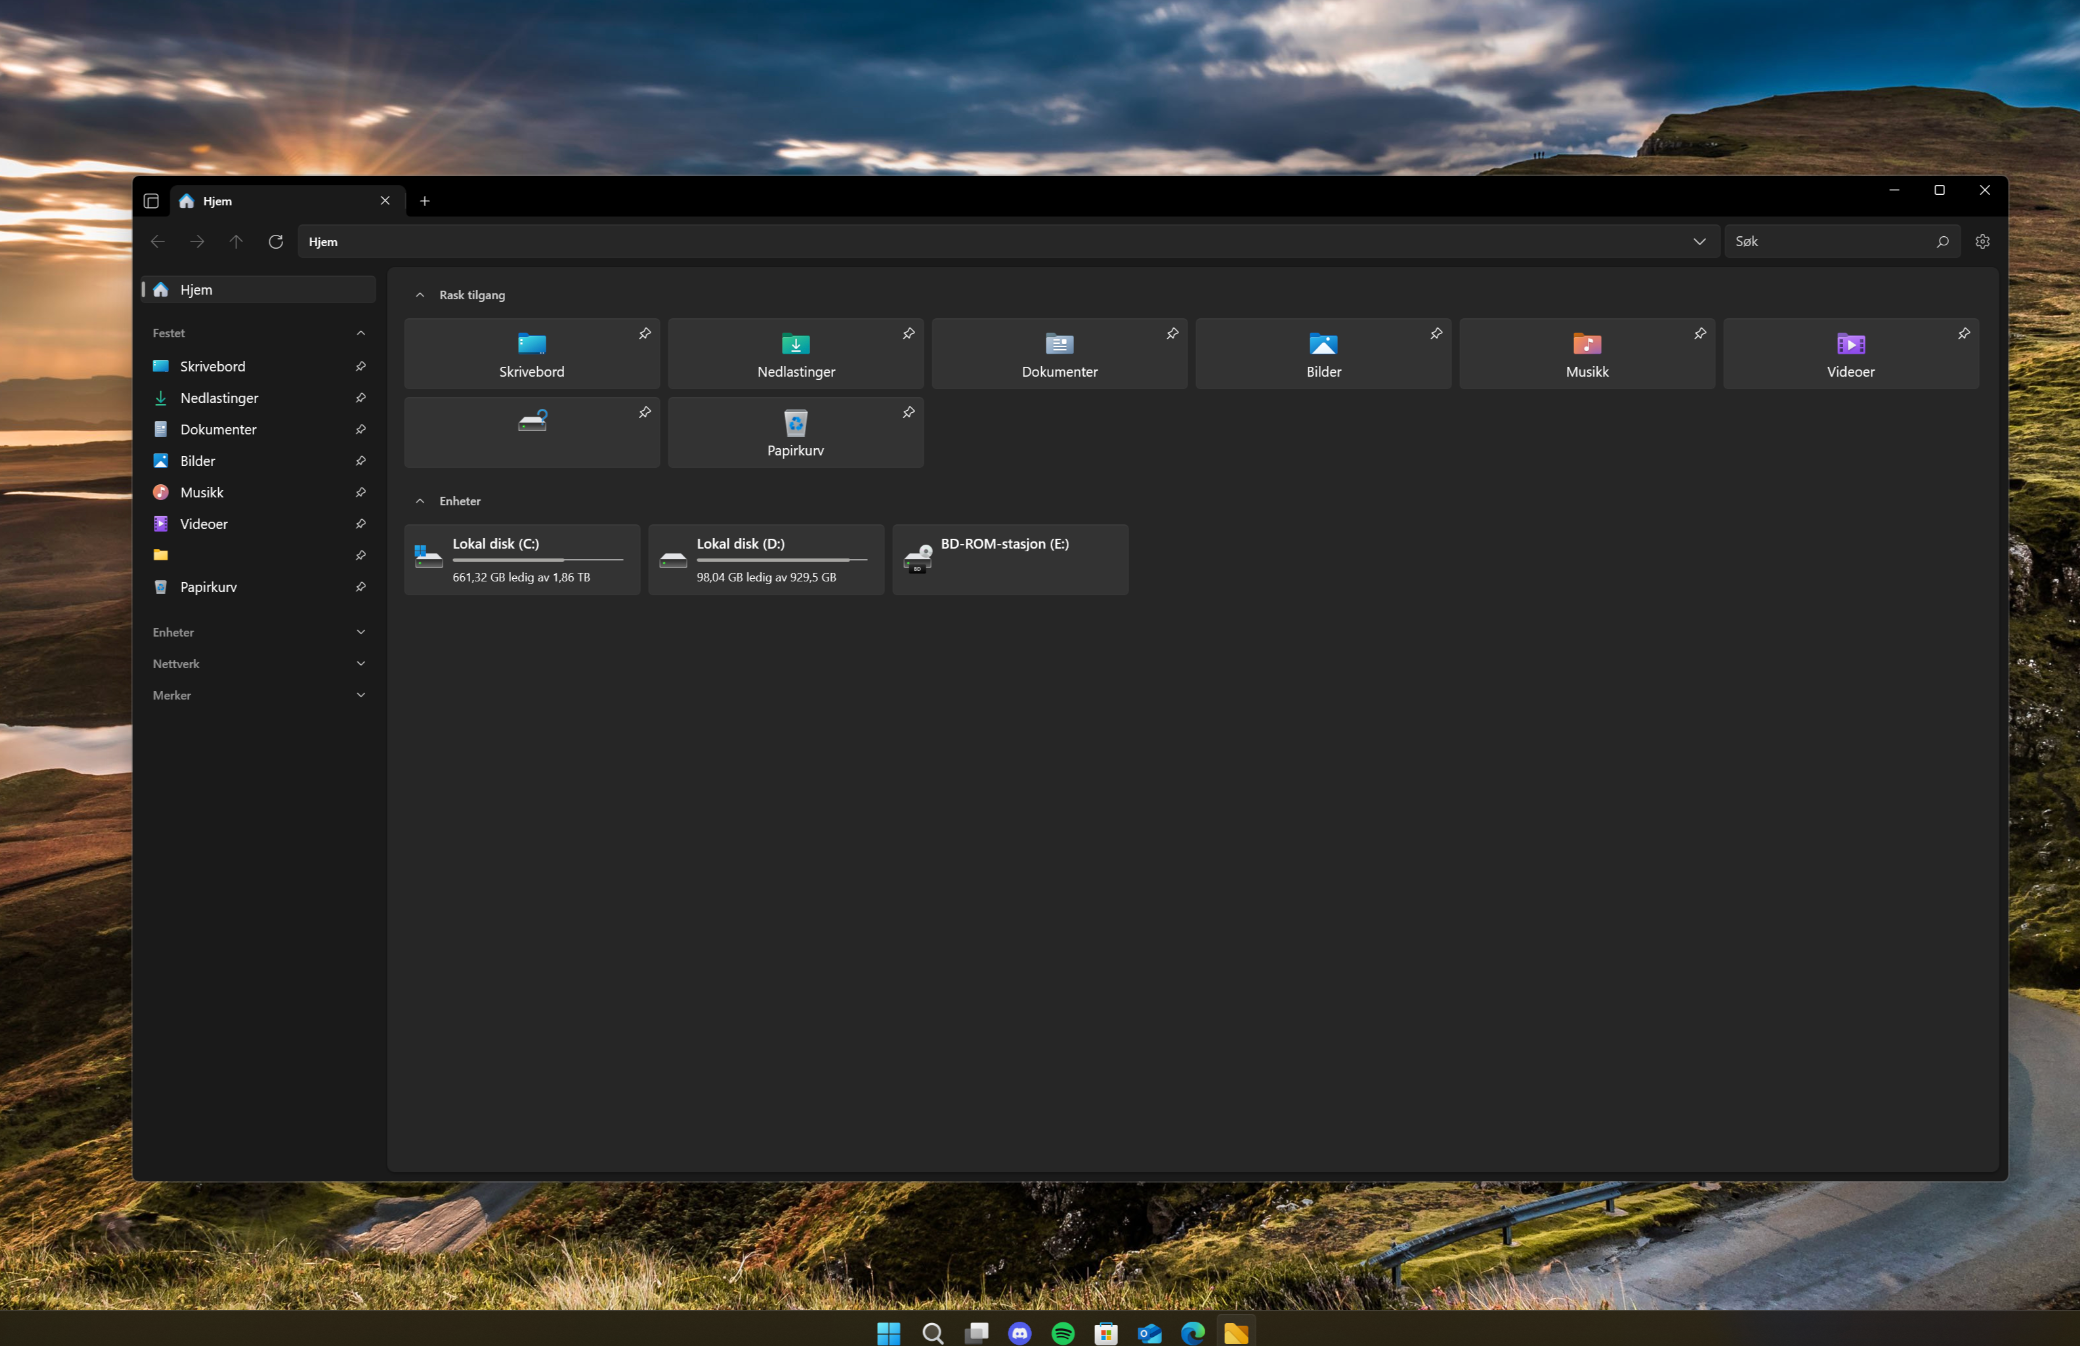Unpin Skrivebord using its pin icon
The width and height of the screenshot is (2080, 1346).
pos(645,333)
